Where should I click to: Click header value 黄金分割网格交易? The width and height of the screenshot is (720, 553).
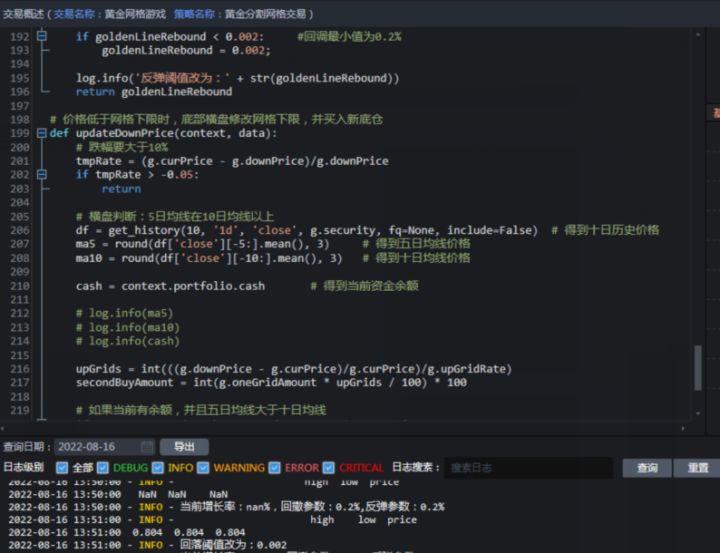265,14
